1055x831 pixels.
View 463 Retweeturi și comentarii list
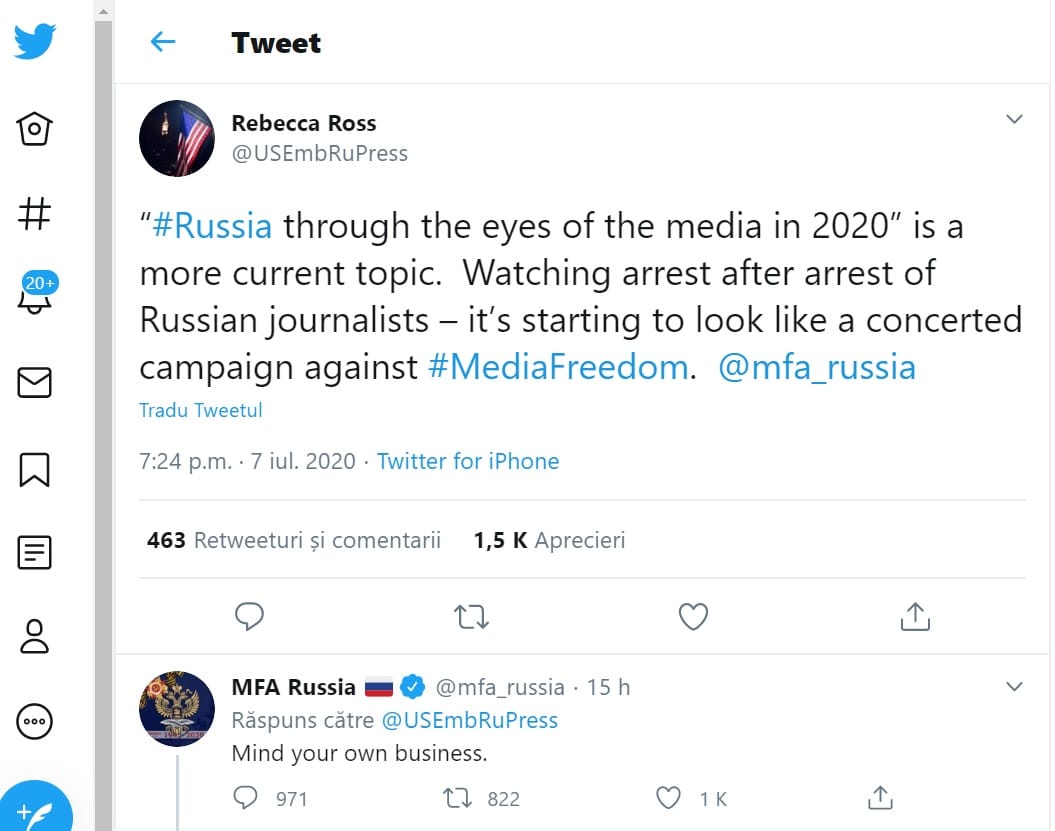tap(294, 540)
